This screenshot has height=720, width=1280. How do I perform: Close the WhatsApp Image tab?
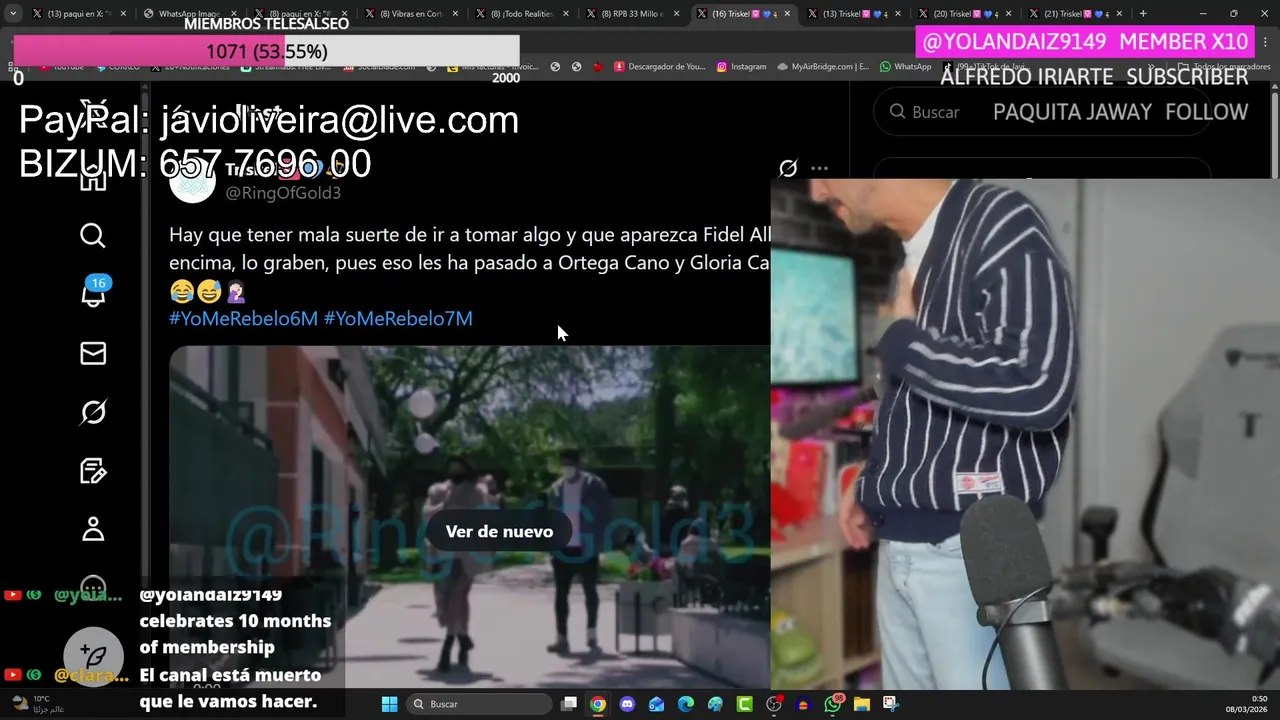coord(233,14)
